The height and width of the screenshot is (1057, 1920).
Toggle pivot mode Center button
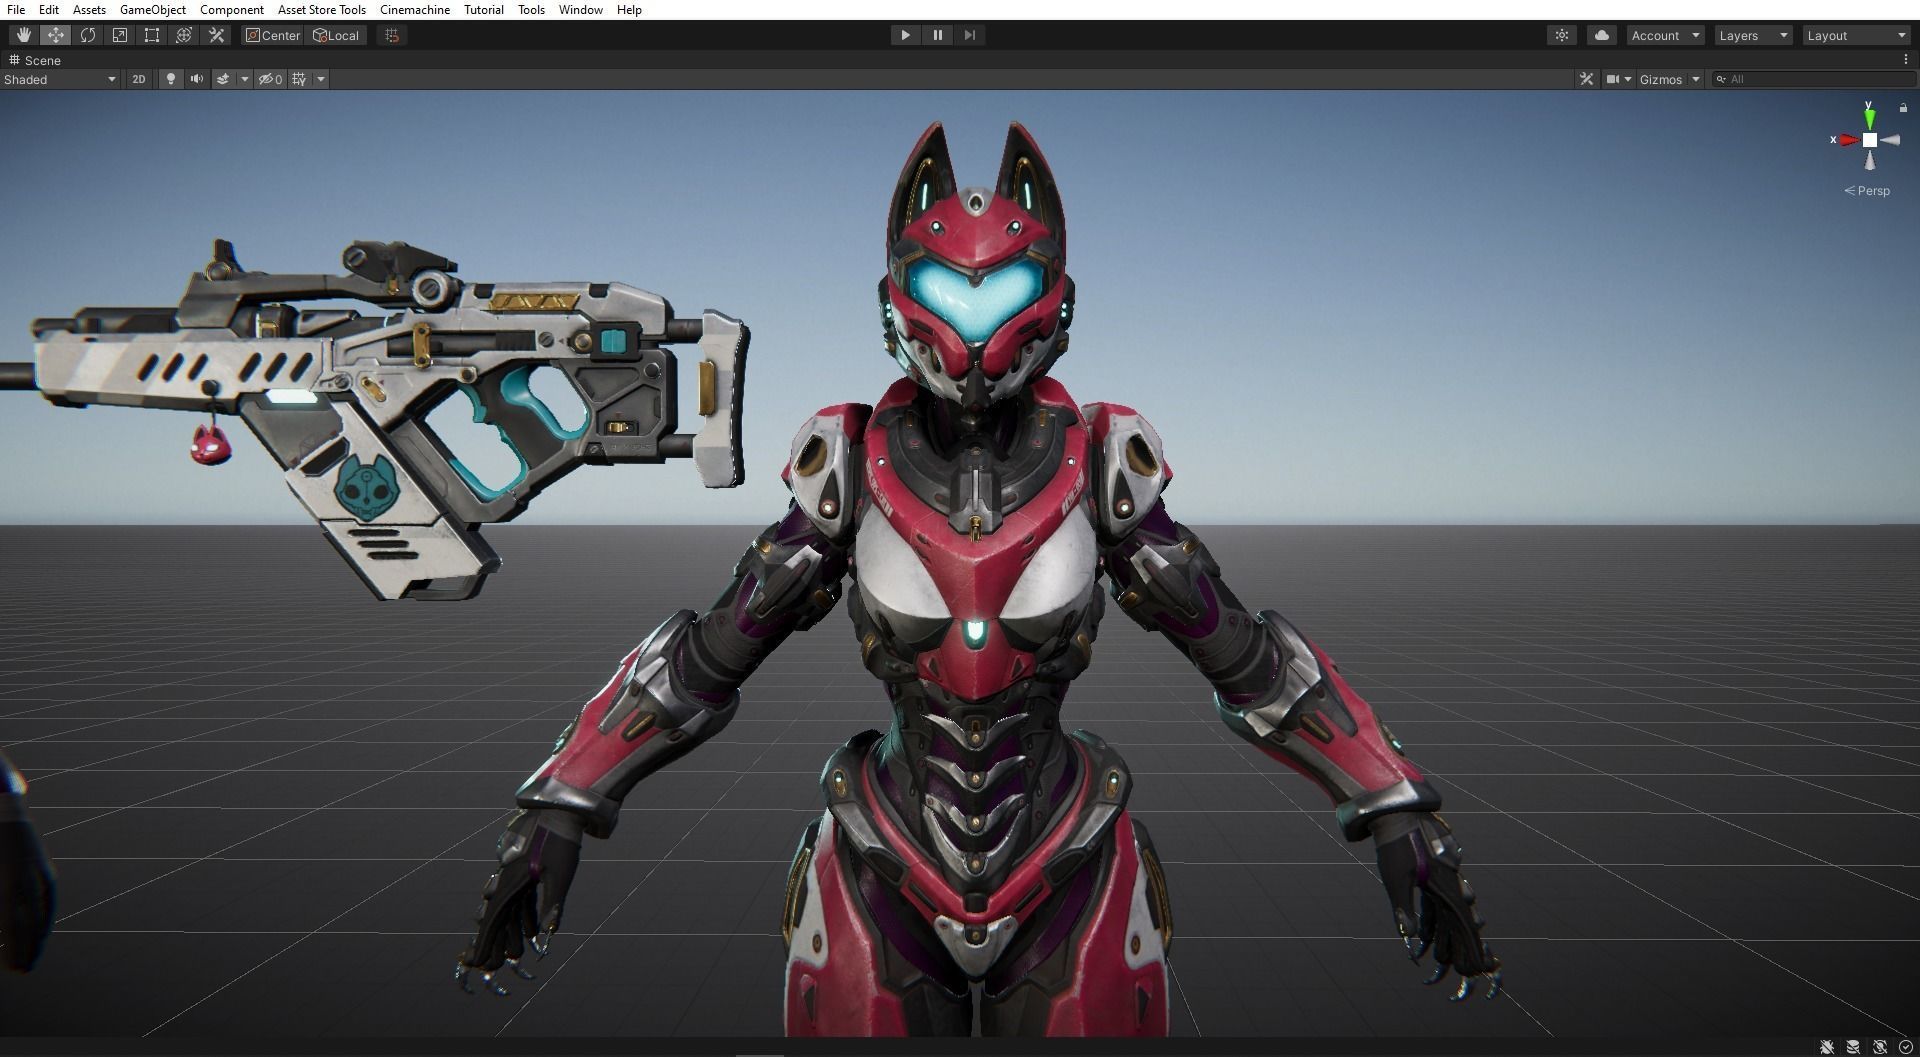point(273,35)
